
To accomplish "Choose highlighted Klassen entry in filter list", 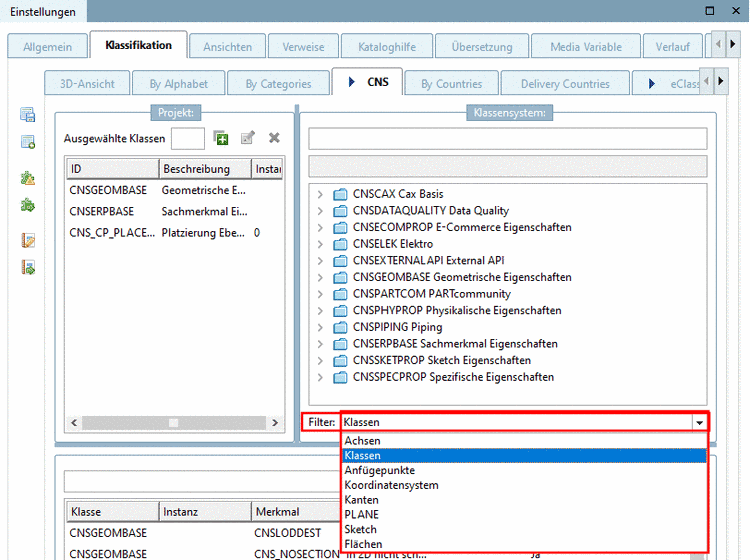I will (525, 455).
